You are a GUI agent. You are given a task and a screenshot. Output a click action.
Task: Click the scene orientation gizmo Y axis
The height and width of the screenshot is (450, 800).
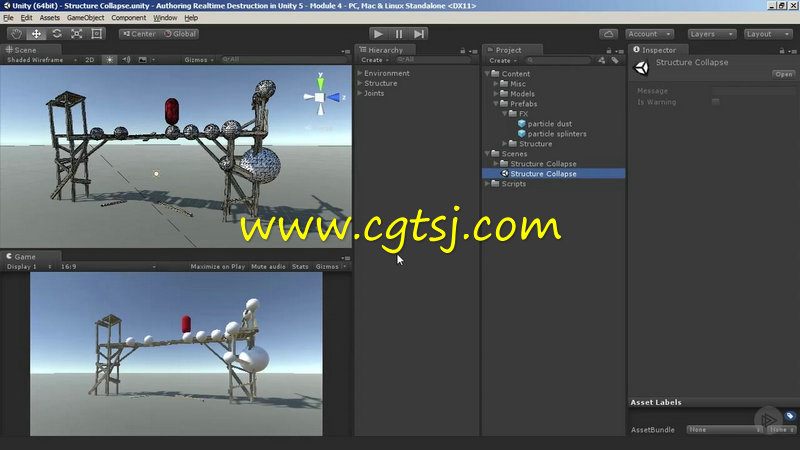pyautogui.click(x=320, y=82)
